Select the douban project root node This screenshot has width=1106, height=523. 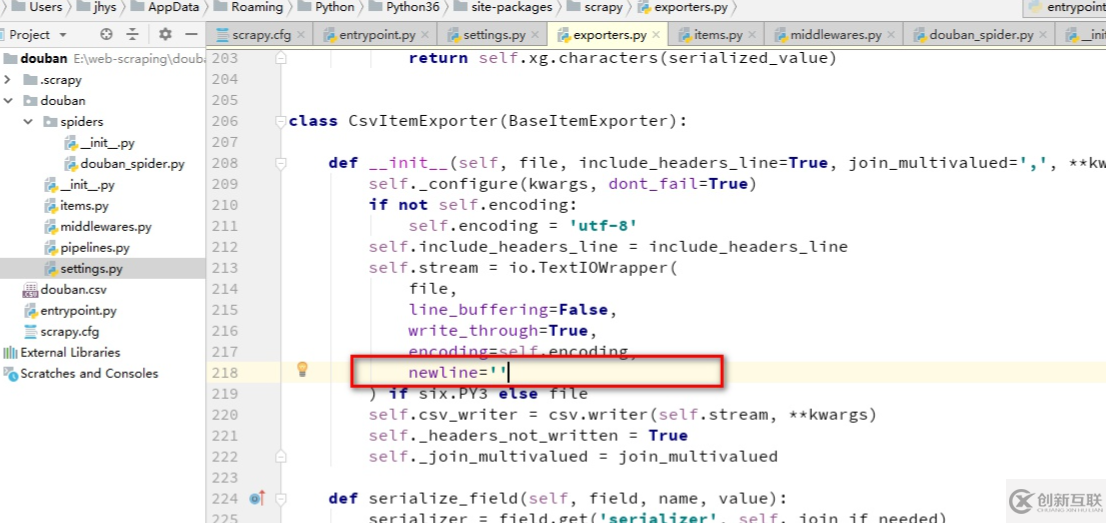coord(103,59)
